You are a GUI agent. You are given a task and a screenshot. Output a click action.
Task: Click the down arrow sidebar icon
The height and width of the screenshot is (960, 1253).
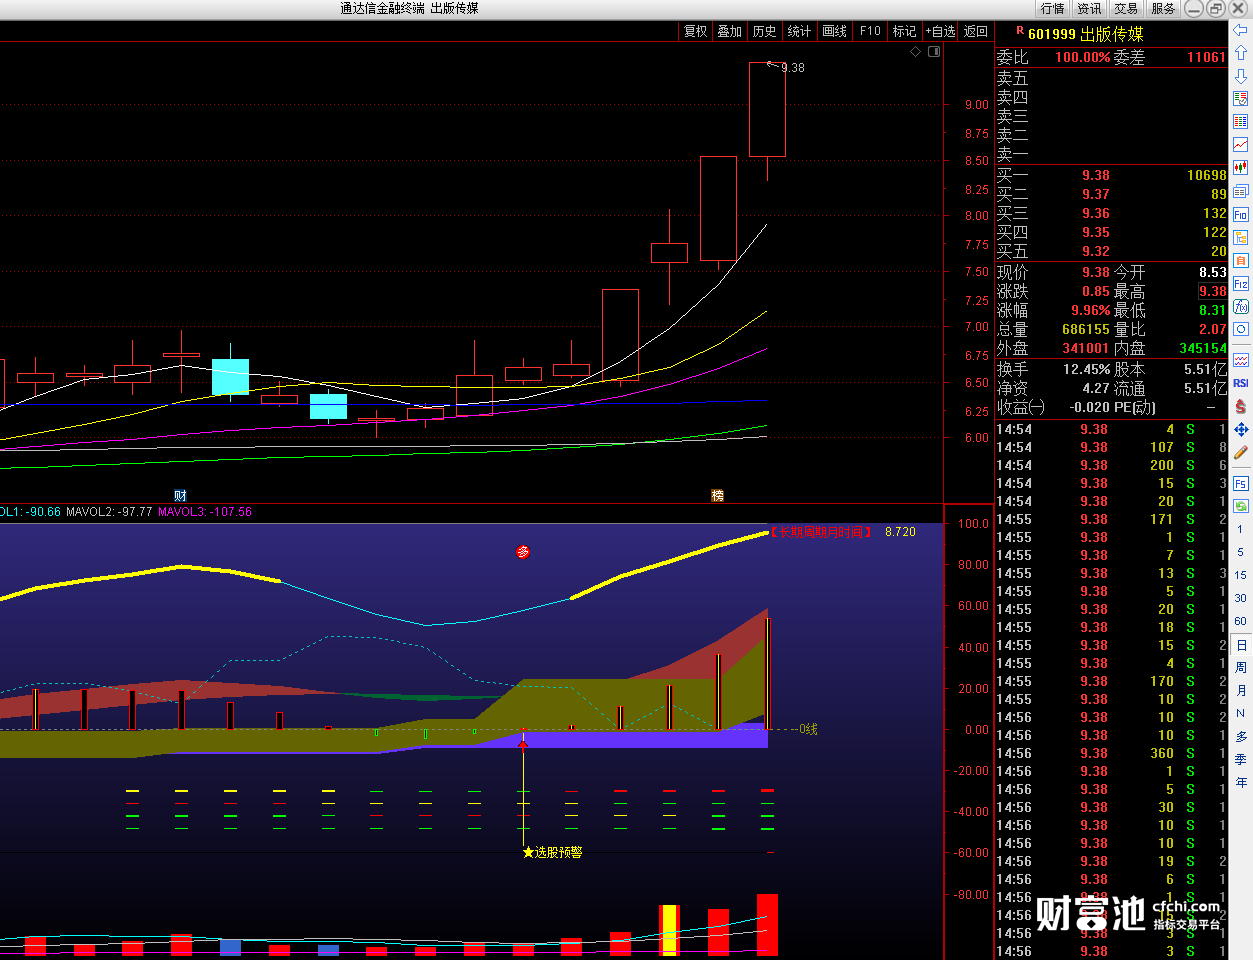(x=1241, y=76)
